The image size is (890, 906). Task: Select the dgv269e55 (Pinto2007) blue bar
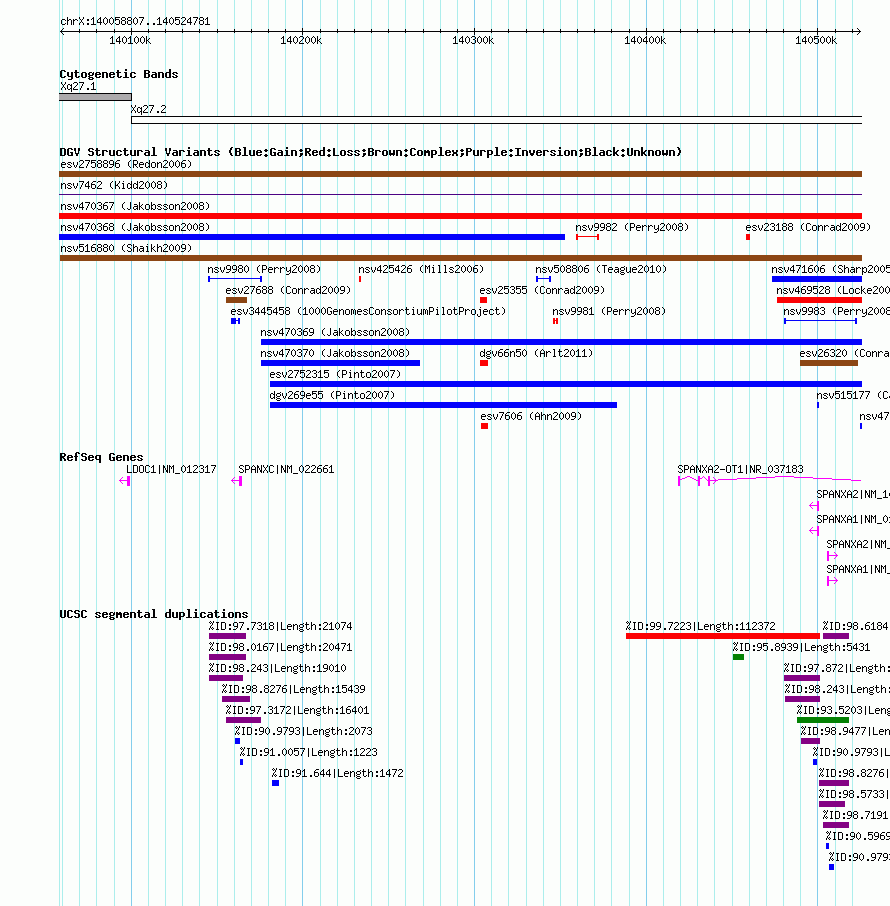(443, 405)
